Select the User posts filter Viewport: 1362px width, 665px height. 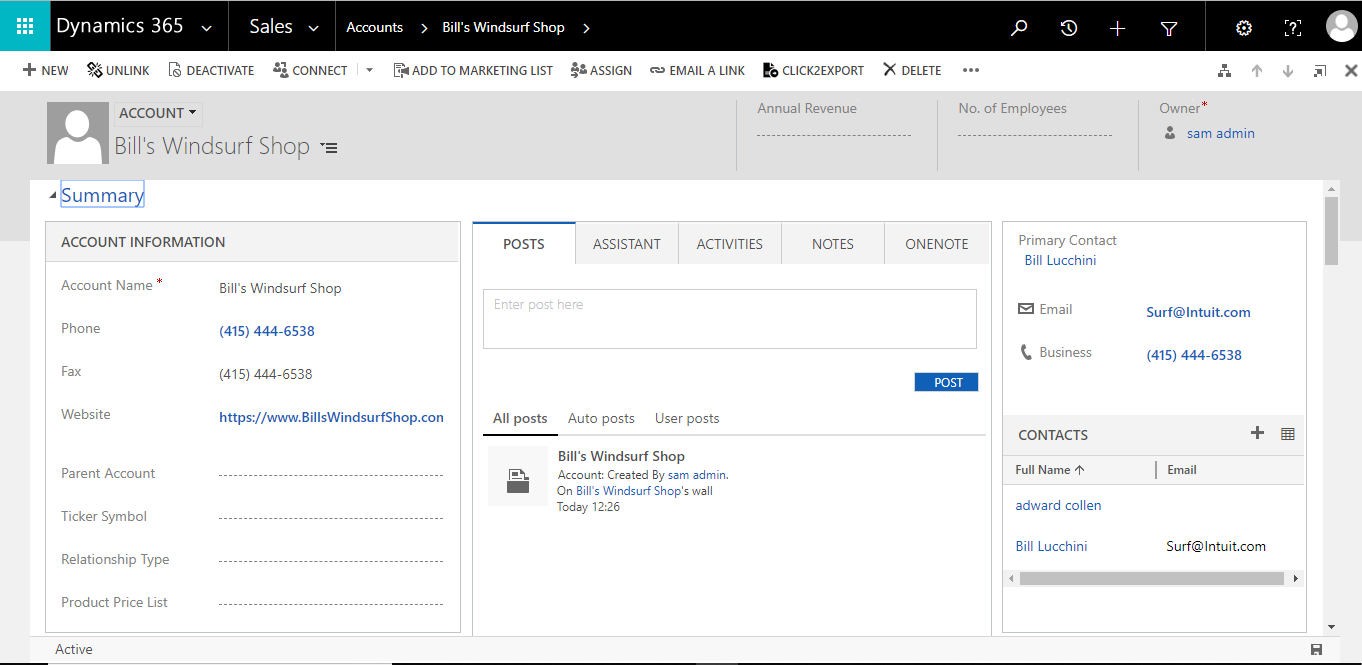[x=687, y=418]
